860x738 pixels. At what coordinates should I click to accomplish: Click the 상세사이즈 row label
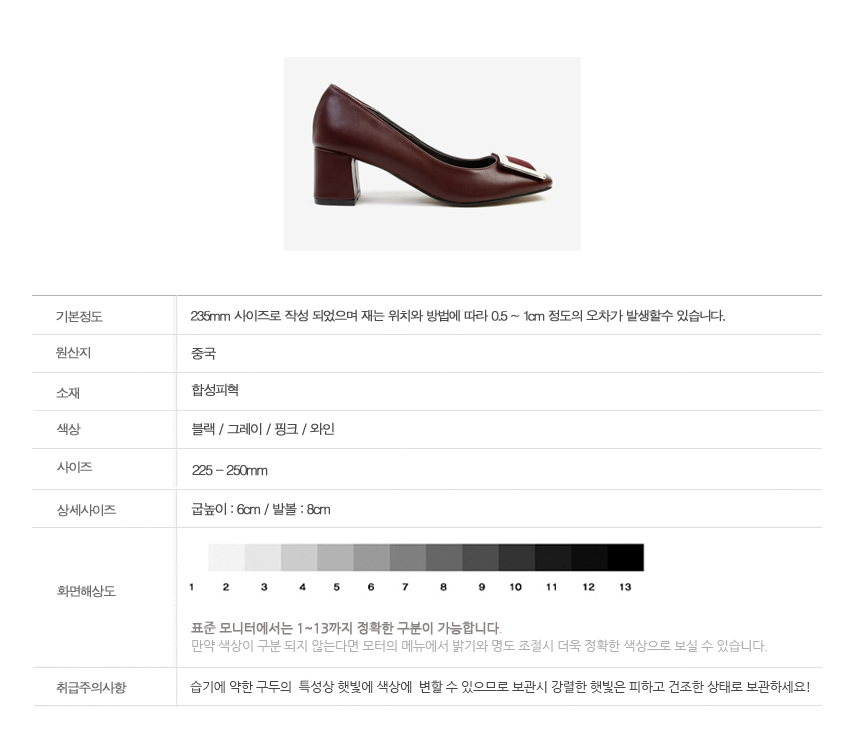(86, 510)
